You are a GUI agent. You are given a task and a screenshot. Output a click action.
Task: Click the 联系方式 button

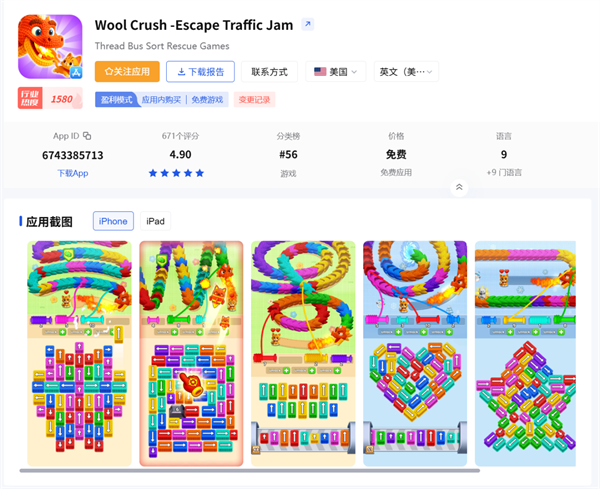point(269,72)
